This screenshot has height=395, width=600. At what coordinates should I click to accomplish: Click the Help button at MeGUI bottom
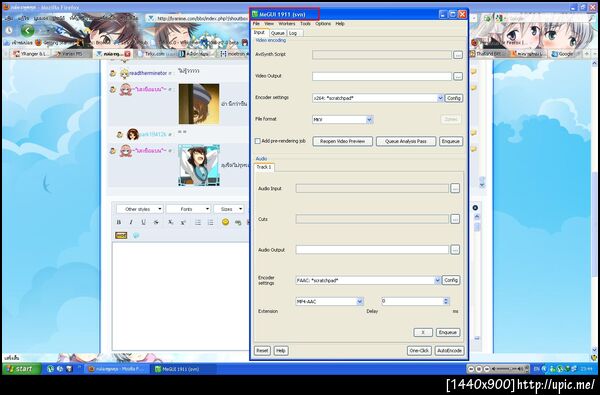pos(281,351)
